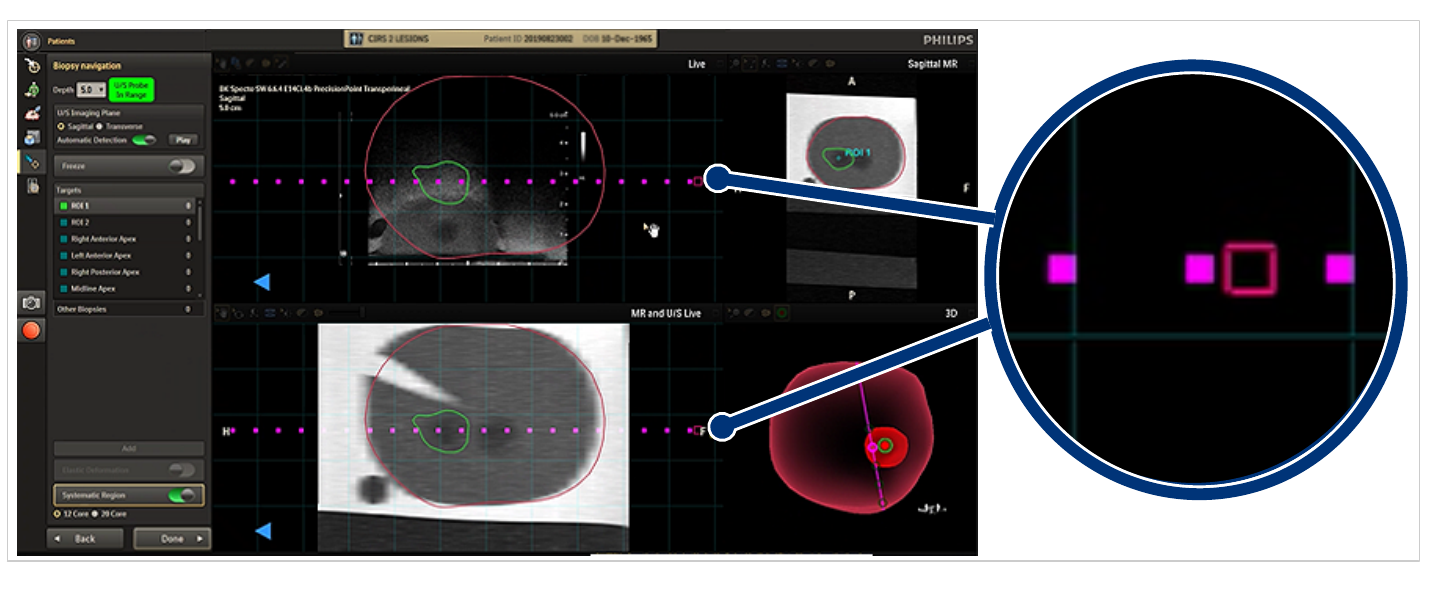Viewport: 1431px width, 594px height.
Task: Click the teal color swatch beside ROI 2
Action: point(64,222)
